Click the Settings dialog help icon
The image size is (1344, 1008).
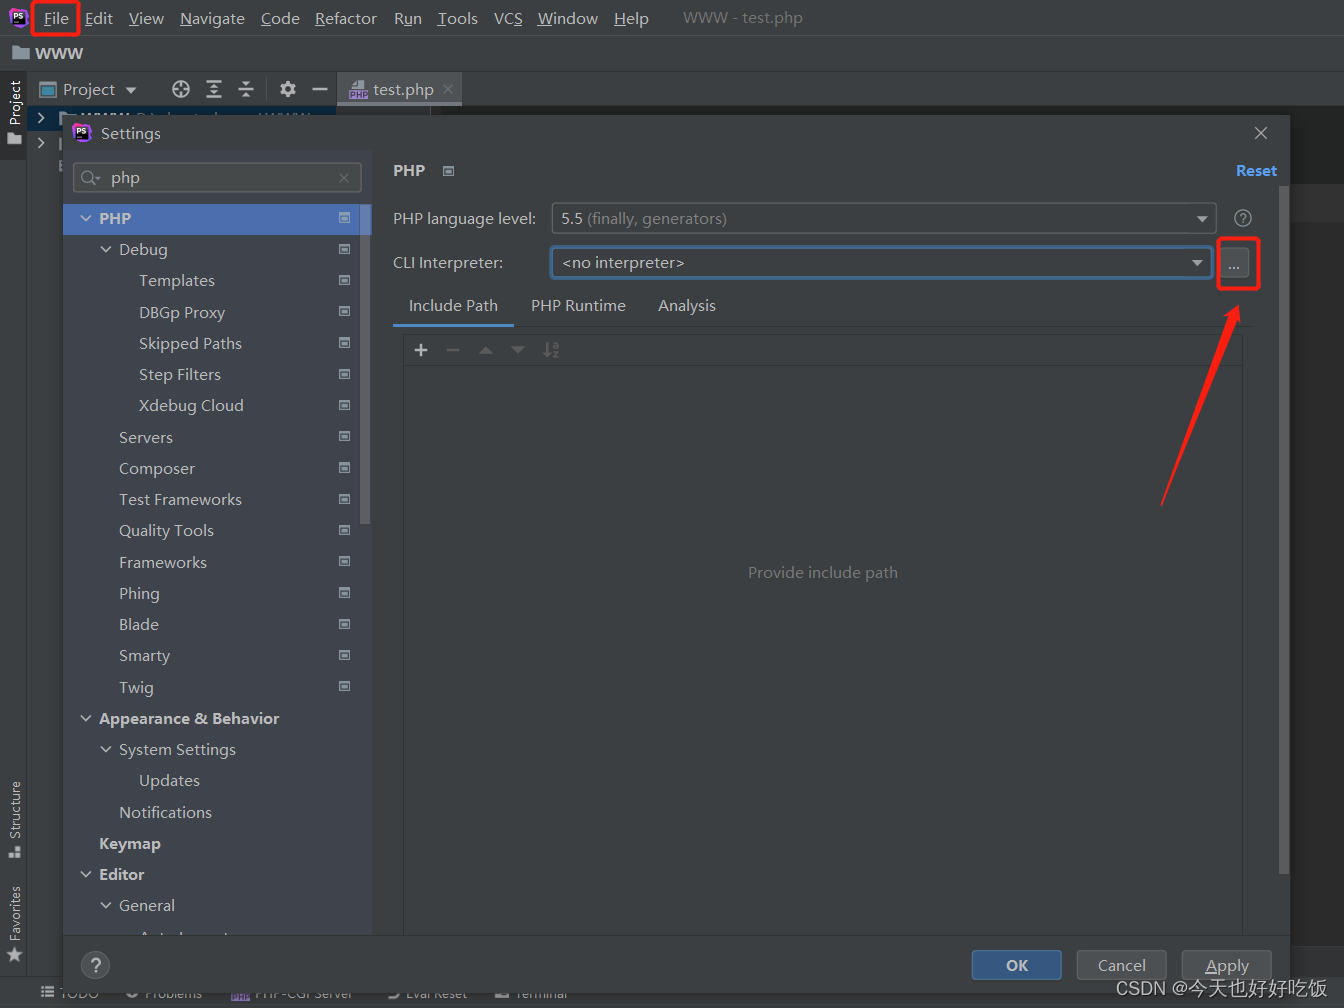95,965
